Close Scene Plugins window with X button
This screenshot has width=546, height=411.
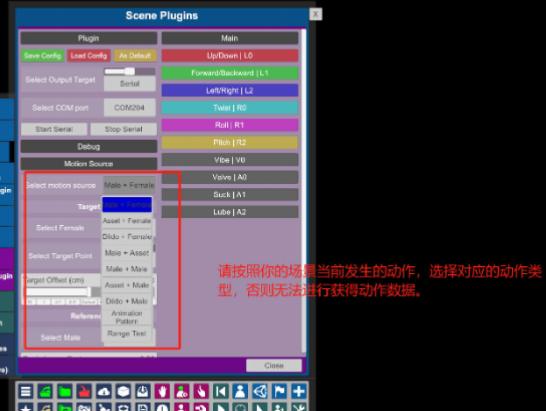315,14
